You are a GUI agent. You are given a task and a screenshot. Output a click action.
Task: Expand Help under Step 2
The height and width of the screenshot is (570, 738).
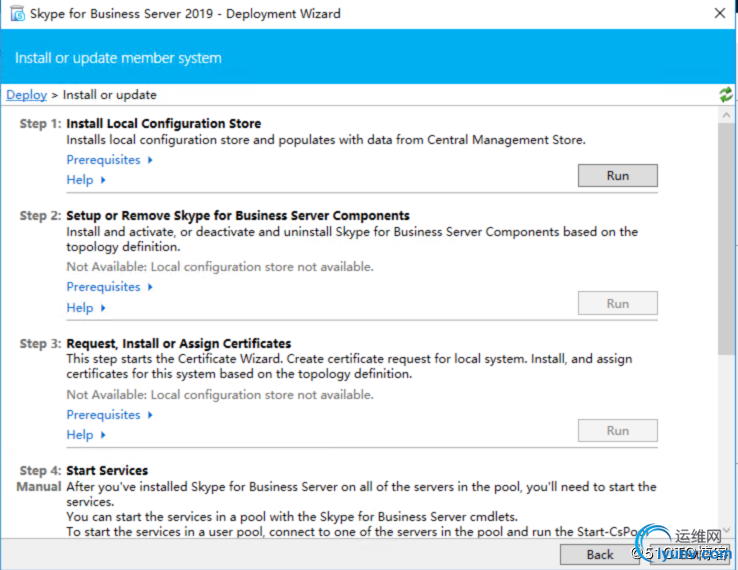tap(86, 308)
